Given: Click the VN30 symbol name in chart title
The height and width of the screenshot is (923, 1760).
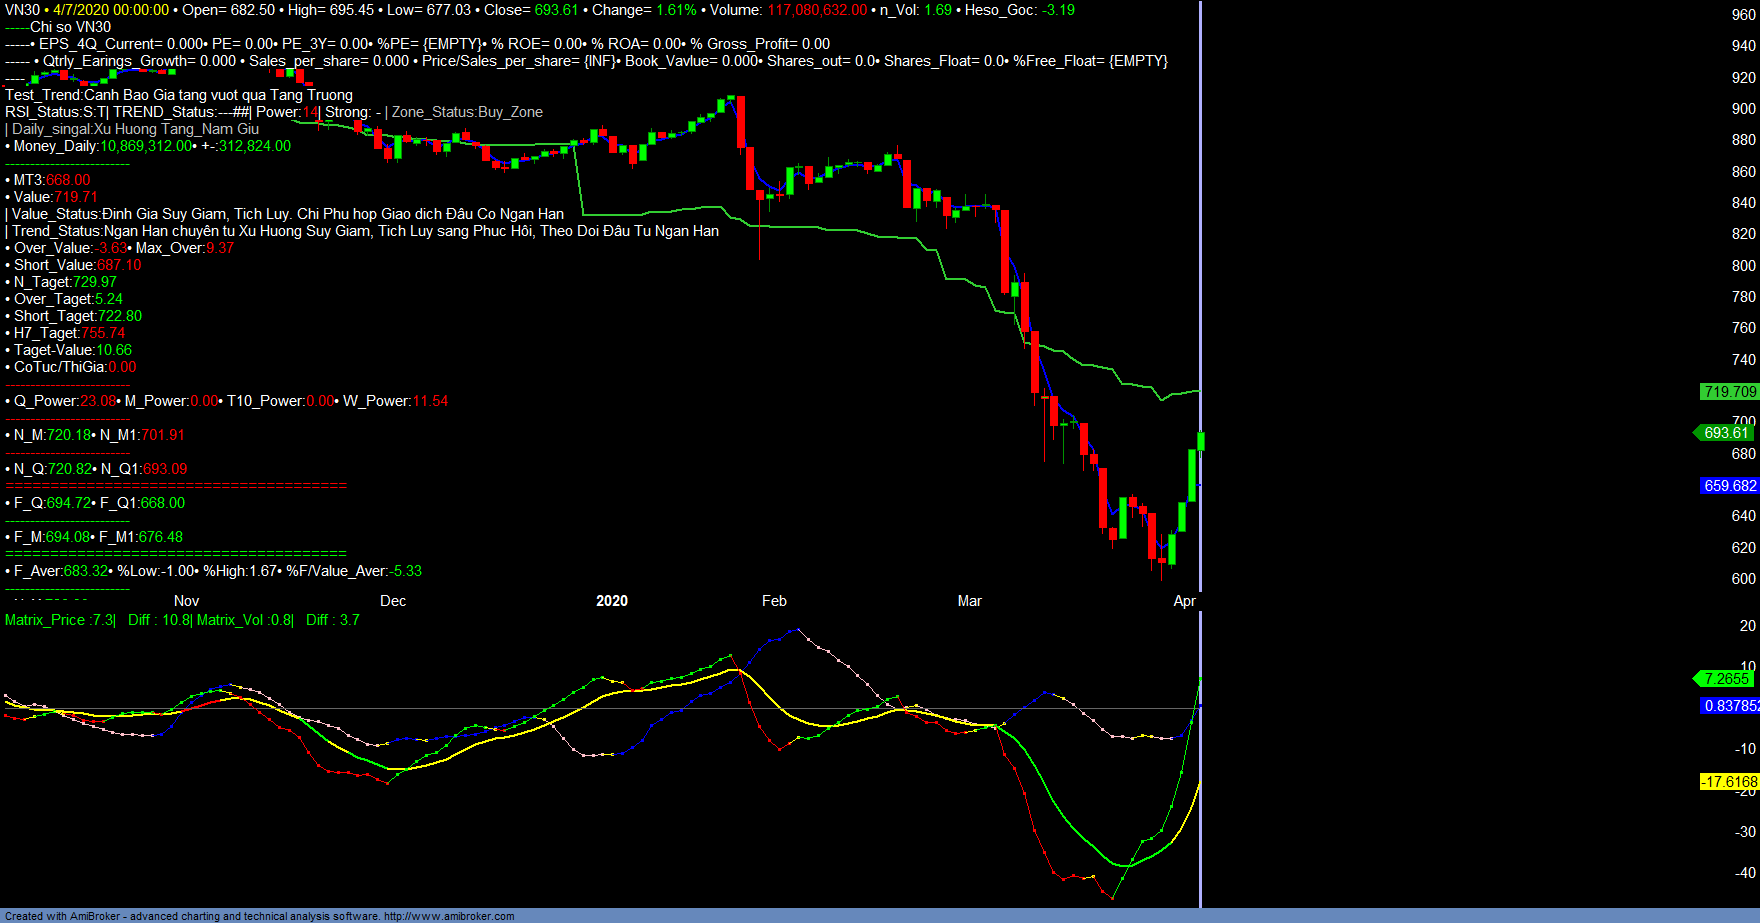Looking at the screenshot, I should pos(22,10).
